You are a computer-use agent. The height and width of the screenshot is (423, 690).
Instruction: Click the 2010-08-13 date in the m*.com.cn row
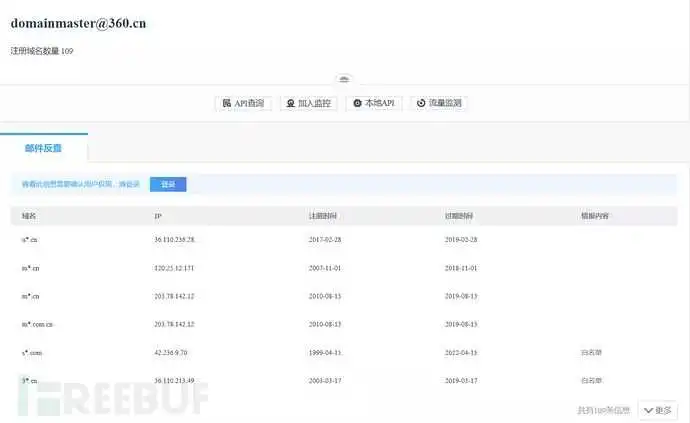pos(325,324)
